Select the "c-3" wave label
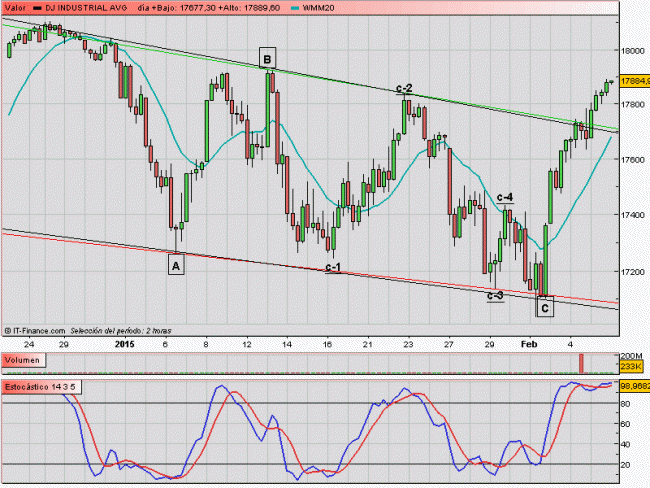This screenshot has height=488, width=650. click(495, 296)
